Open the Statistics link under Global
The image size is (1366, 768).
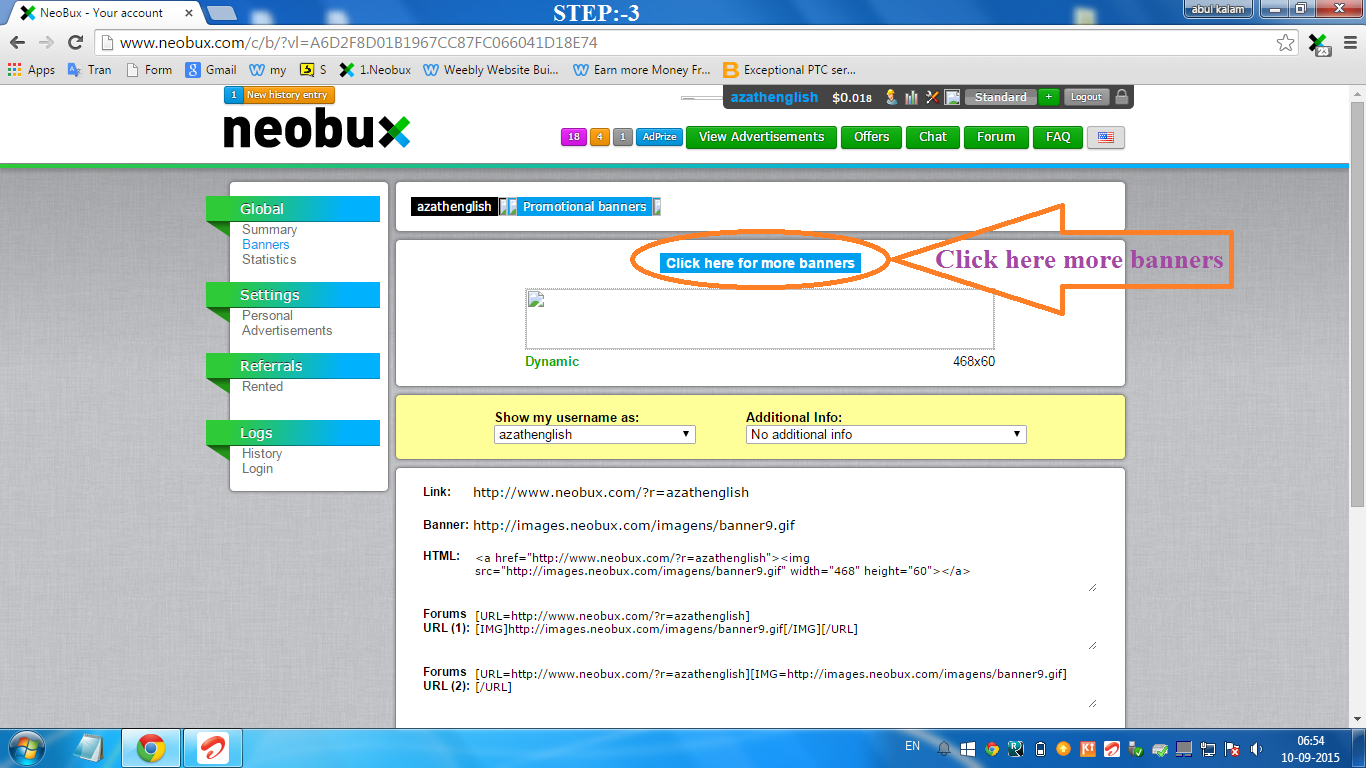coord(269,259)
